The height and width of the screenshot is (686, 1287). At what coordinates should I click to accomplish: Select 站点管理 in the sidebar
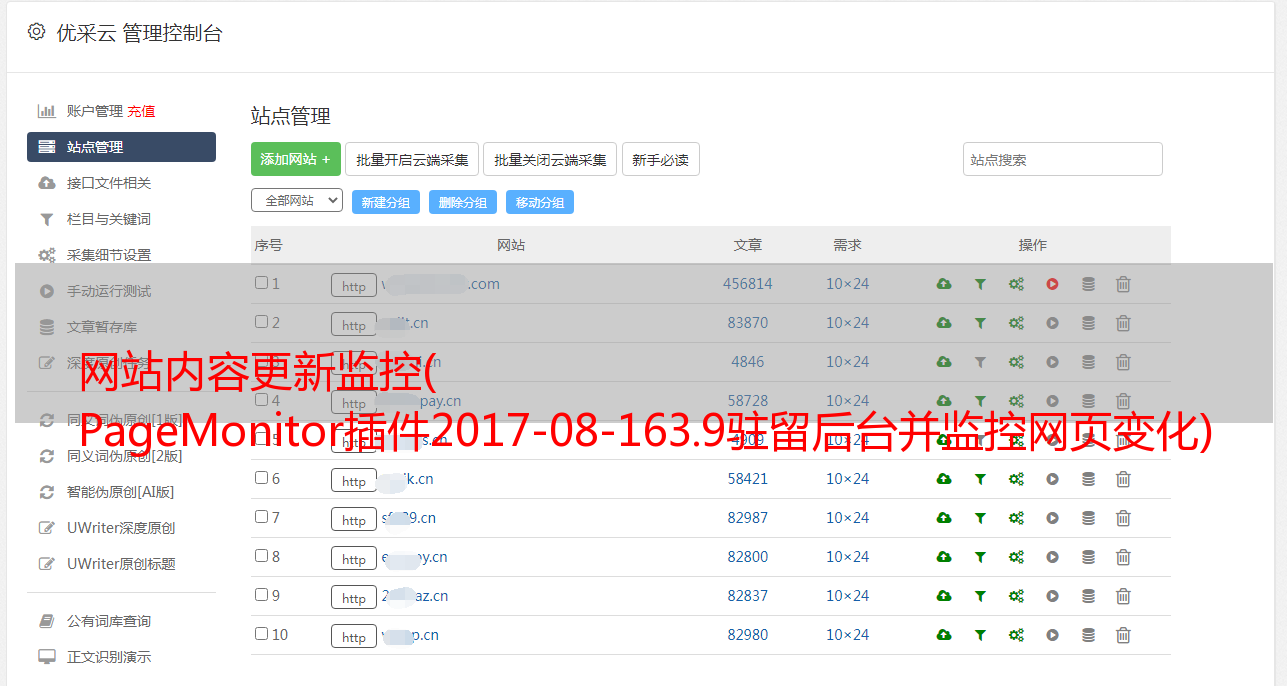pyautogui.click(x=121, y=147)
